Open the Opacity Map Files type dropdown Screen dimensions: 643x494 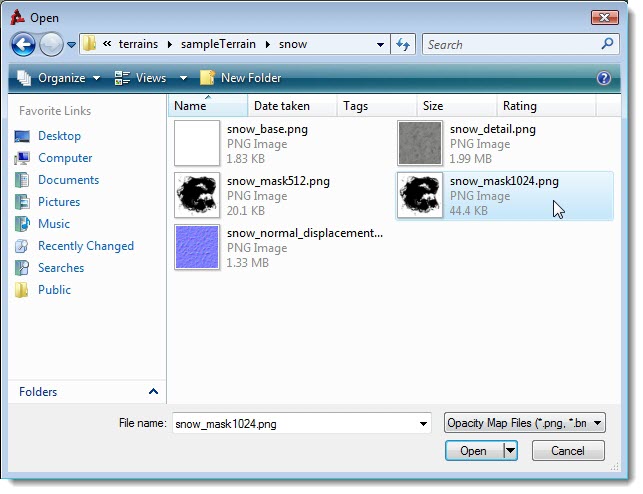524,423
